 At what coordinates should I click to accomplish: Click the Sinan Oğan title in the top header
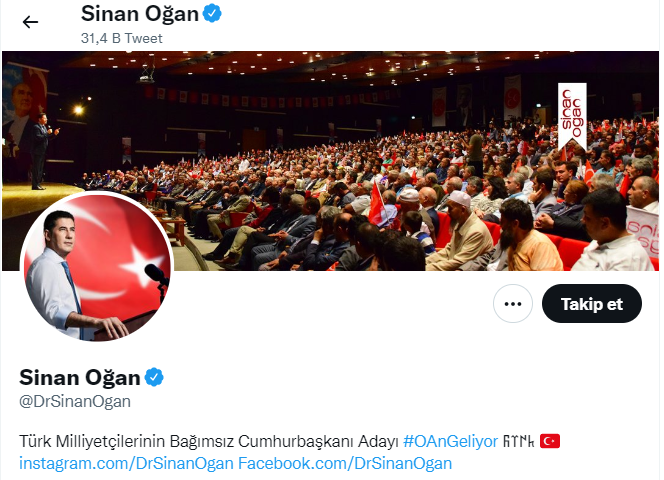[x=140, y=14]
